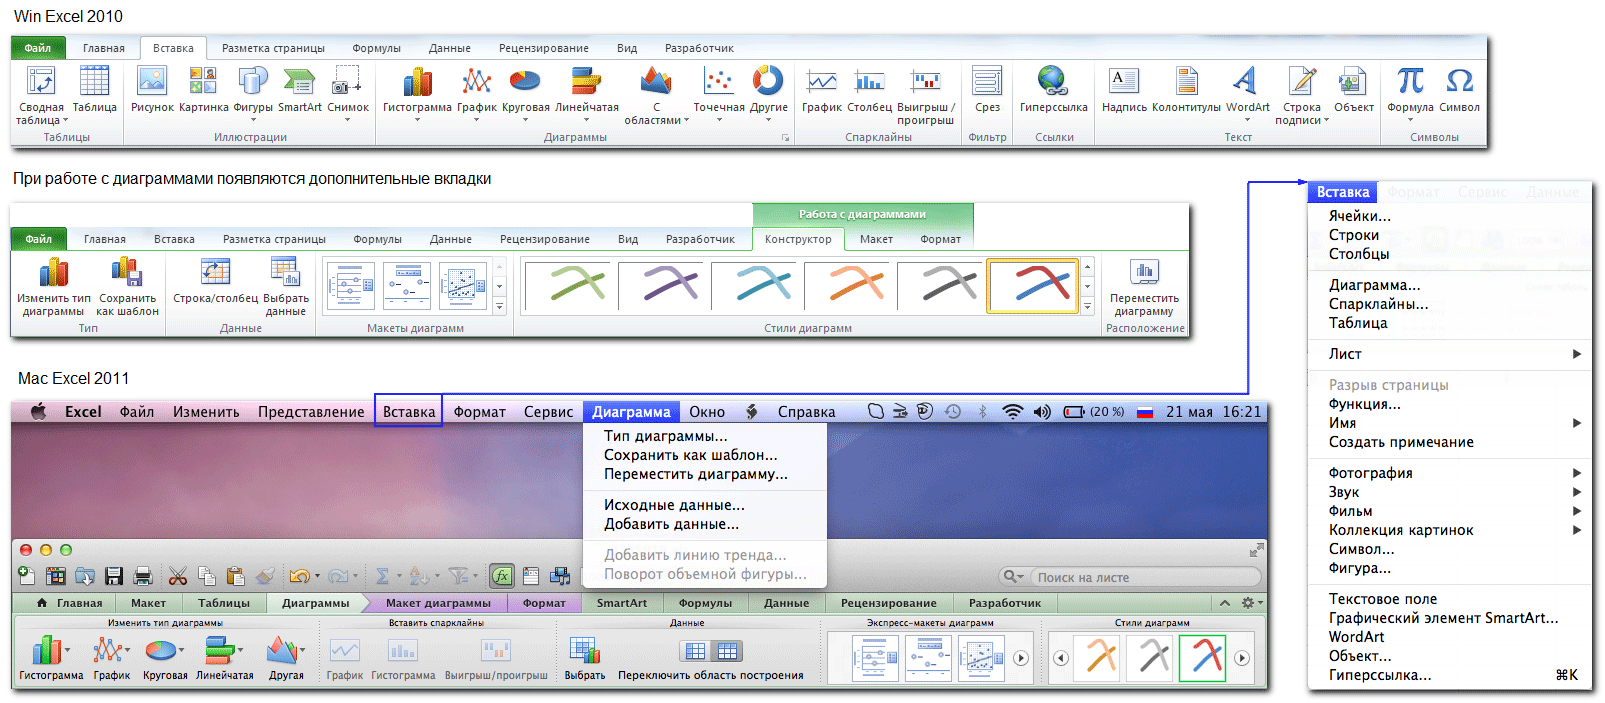Click the Круговая pie chart icon in Win Excel

(x=525, y=81)
